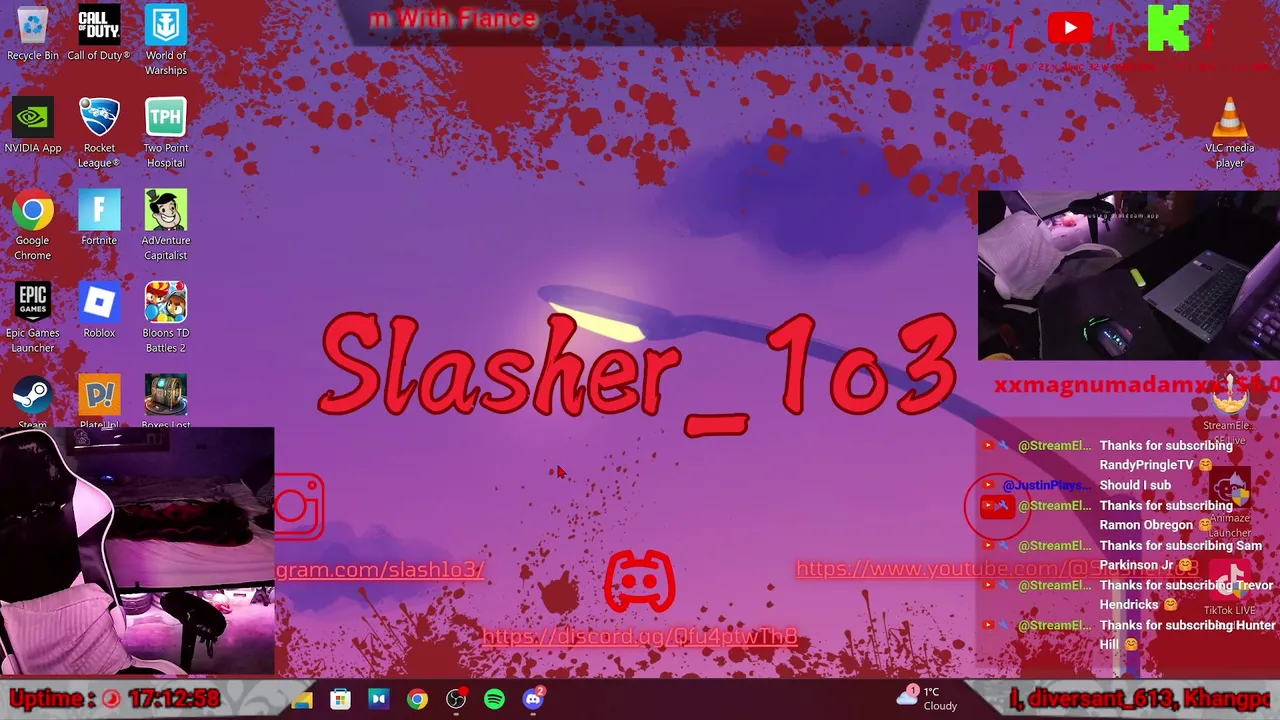The image size is (1280, 720).
Task: Select the Boxes Lost desktop icon
Action: click(165, 402)
